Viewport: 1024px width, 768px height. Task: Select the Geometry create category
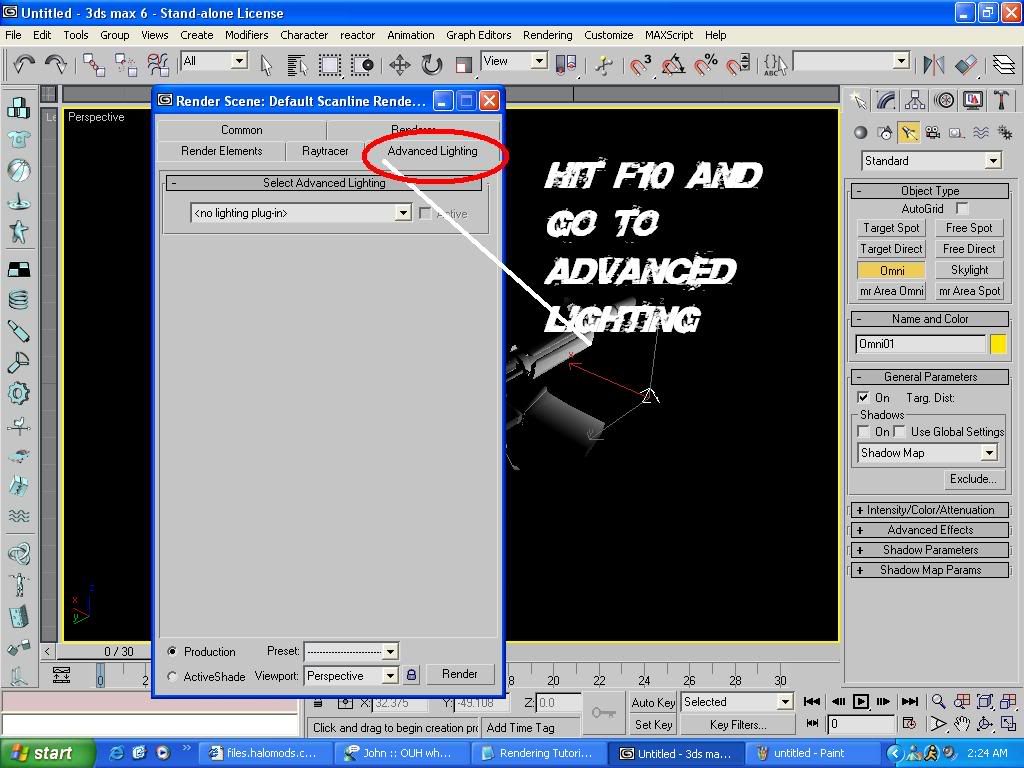861,133
